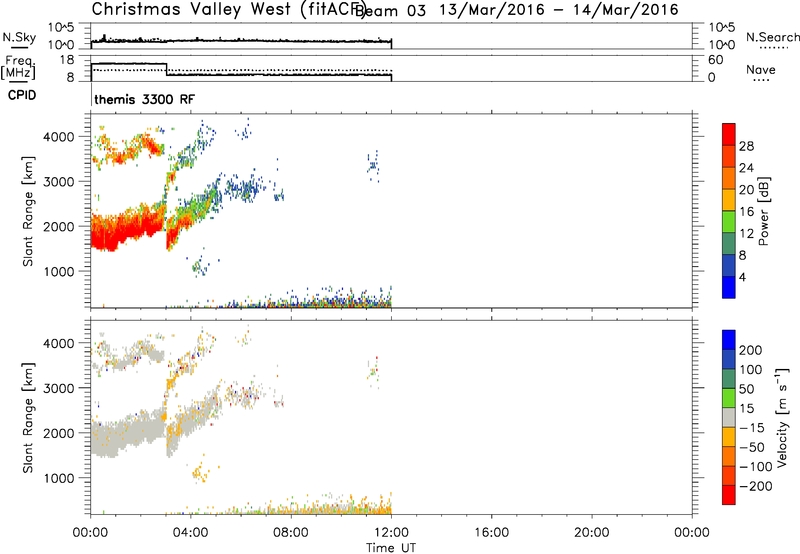Image resolution: width=800 pixels, height=554 pixels.
Task: Click the 2000 tick label on the power panel
Action: (x=59, y=226)
